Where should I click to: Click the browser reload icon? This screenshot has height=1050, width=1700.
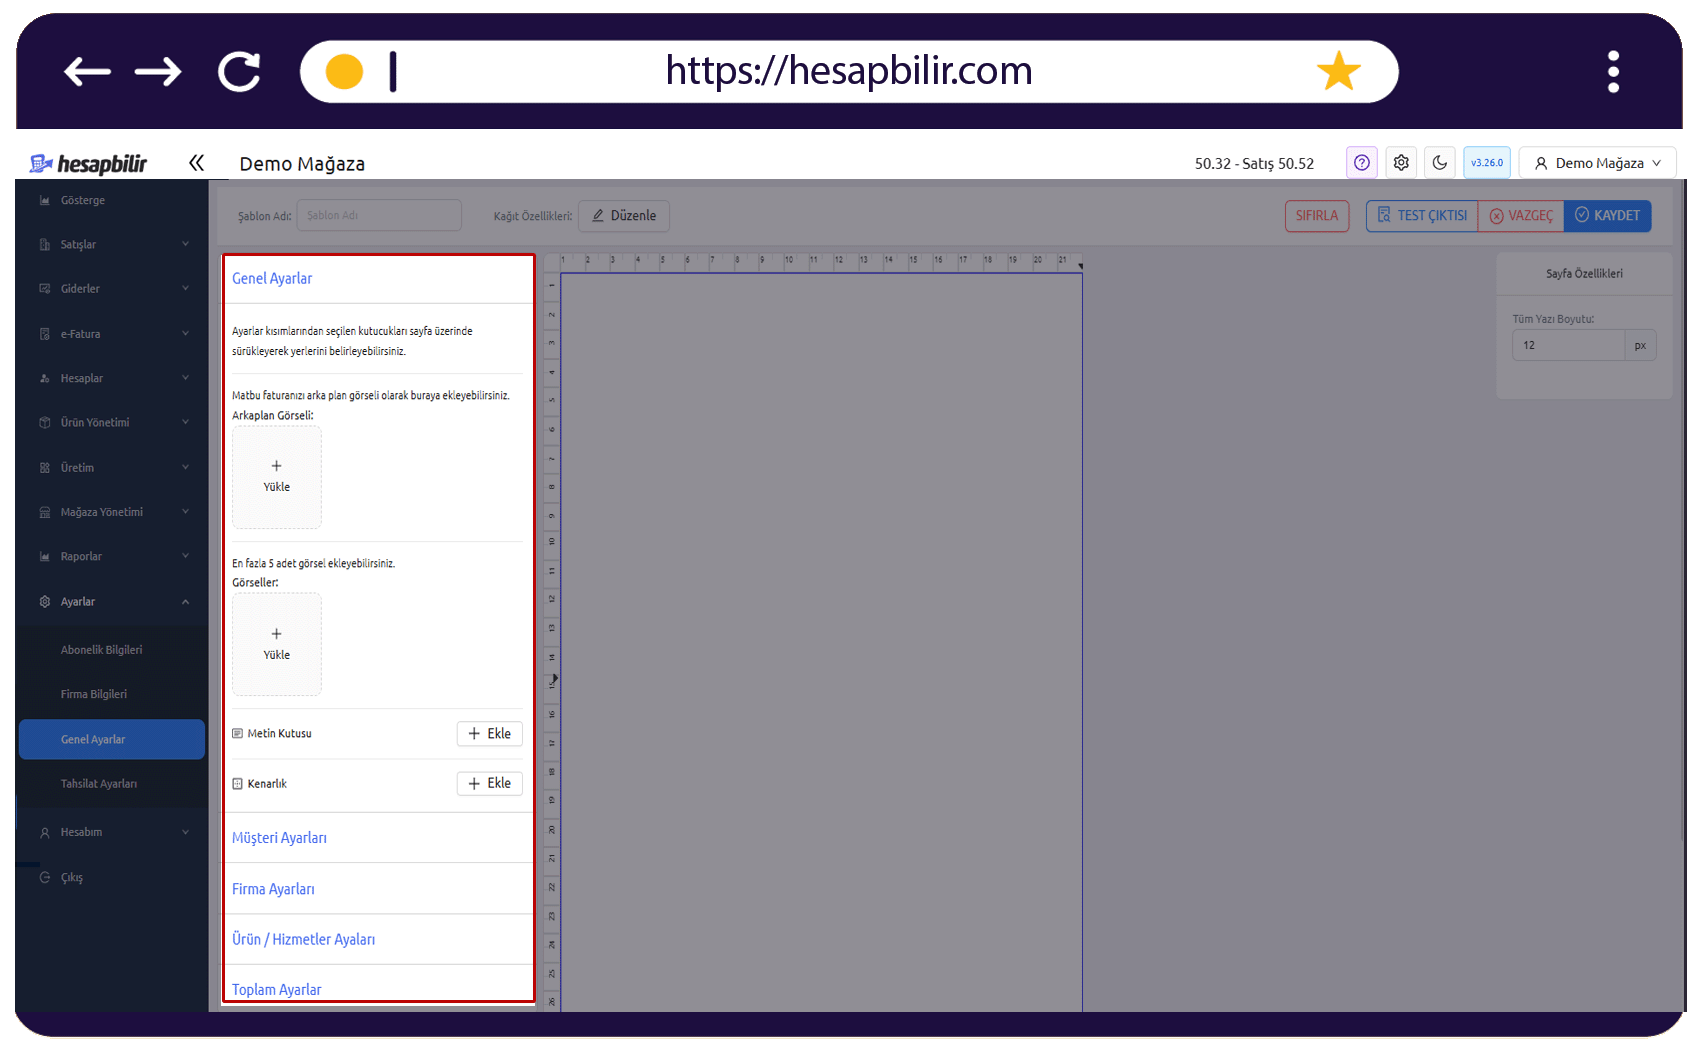(239, 71)
